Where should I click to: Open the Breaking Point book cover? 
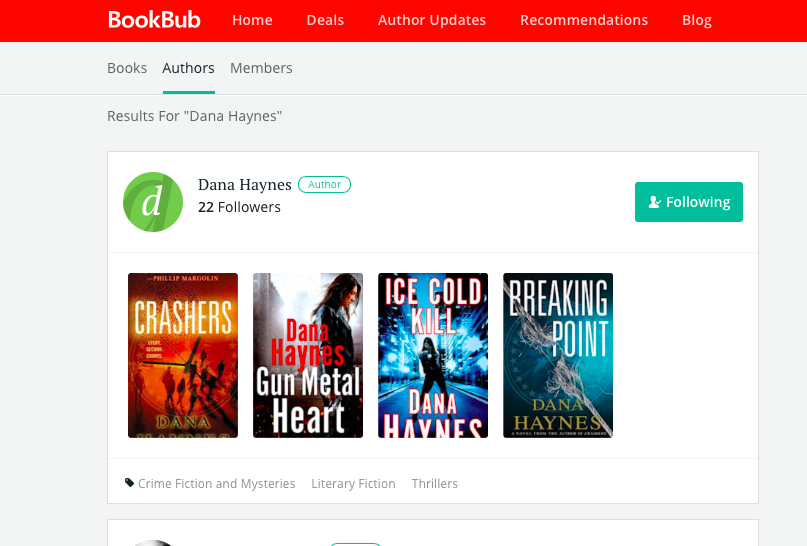click(x=558, y=356)
